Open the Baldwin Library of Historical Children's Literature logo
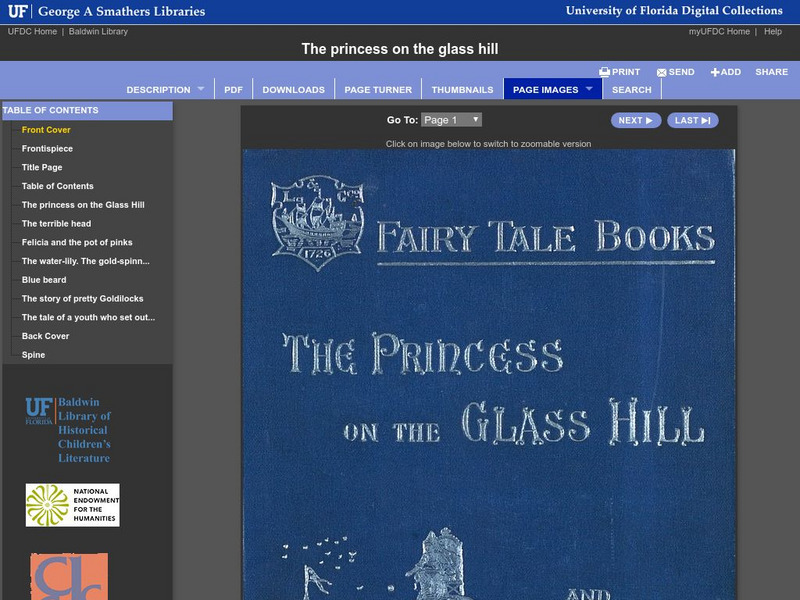The image size is (800, 600). 68,430
